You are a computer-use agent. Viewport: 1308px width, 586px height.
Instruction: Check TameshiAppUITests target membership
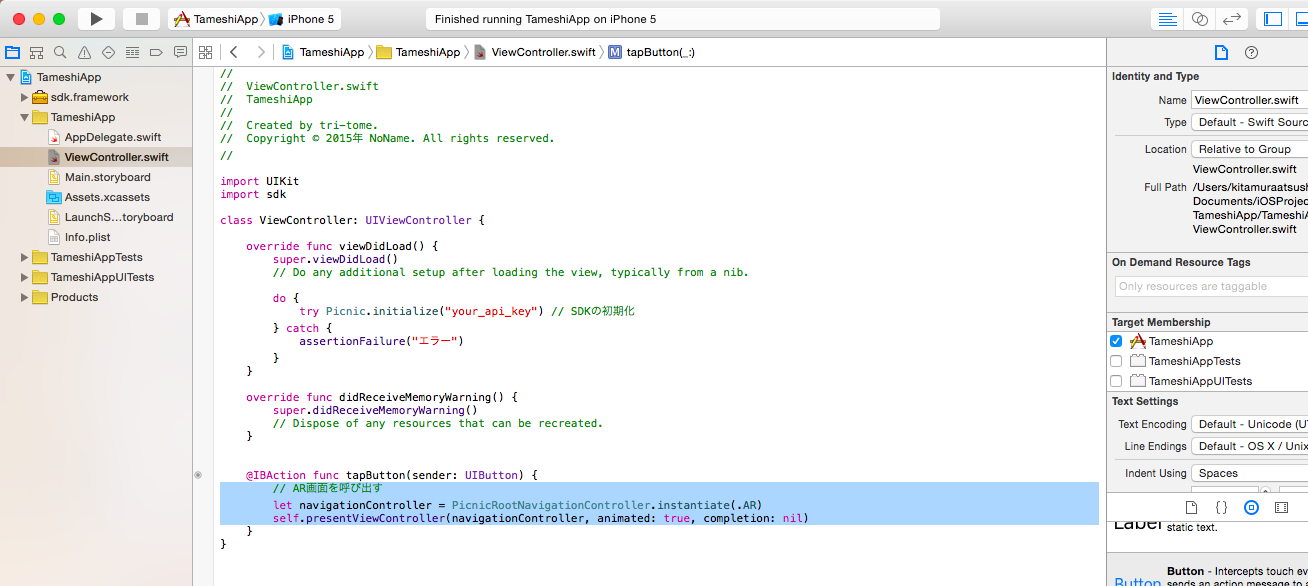[1116, 381]
